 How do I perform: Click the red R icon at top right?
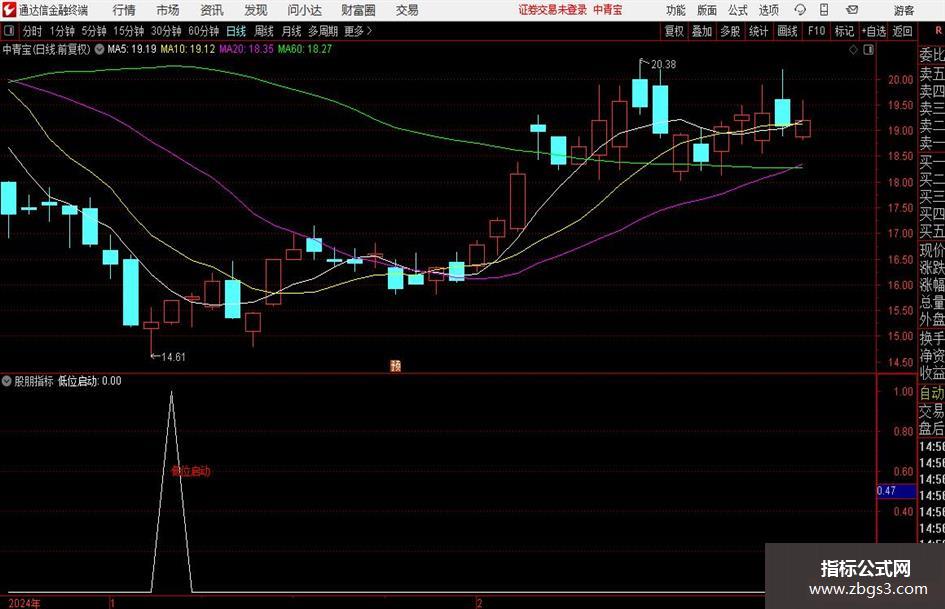938,31
